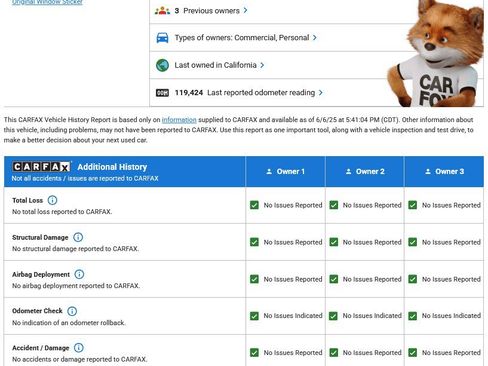The height and width of the screenshot is (366, 488).
Task: Click Accident / Damage green check for Owner 1
Action: [x=254, y=353]
